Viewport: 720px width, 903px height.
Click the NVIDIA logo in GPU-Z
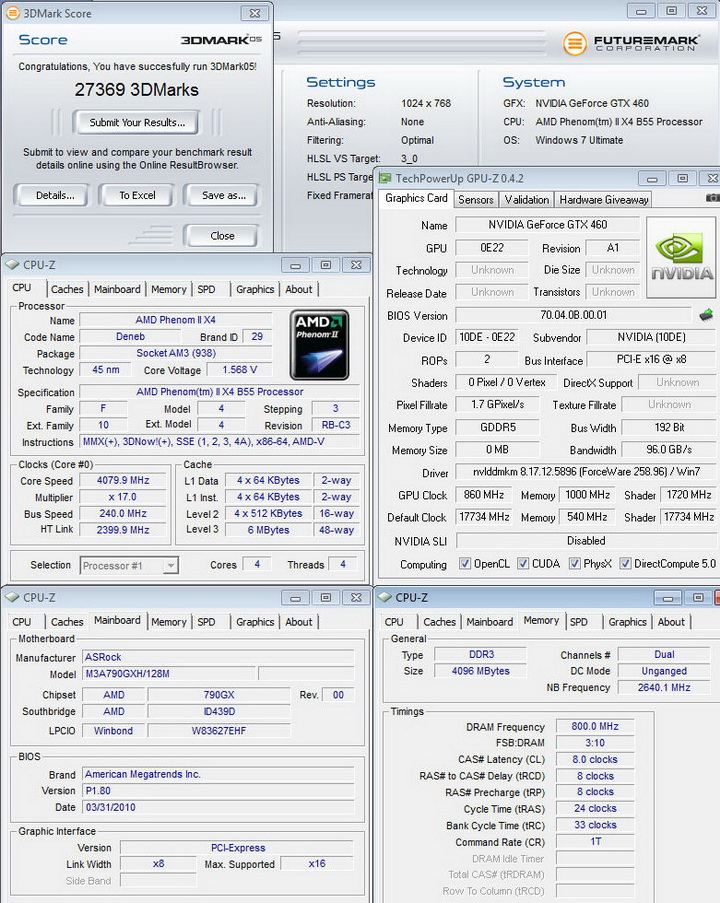pos(681,257)
